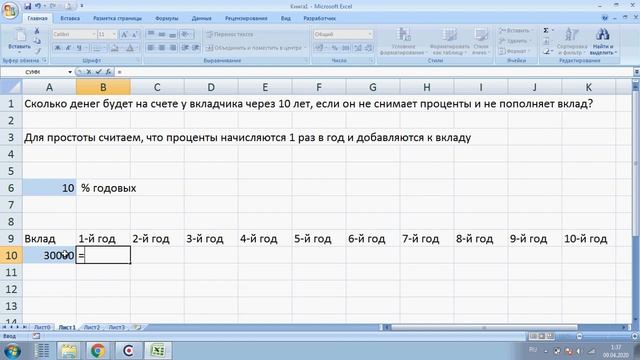The width and height of the screenshot is (640, 360).
Task: Select the whole sheet via corner button
Action: tap(11, 87)
